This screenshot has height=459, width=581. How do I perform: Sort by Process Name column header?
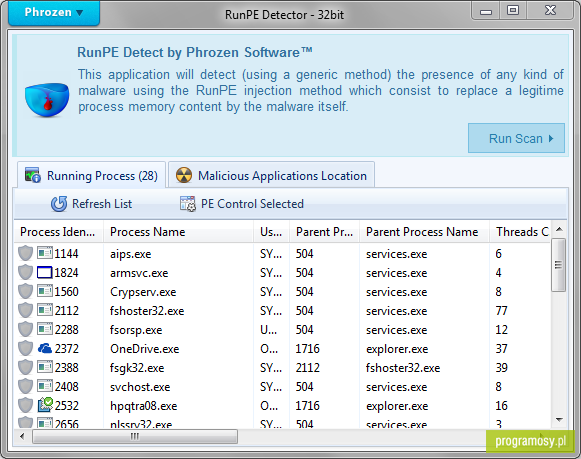179,232
